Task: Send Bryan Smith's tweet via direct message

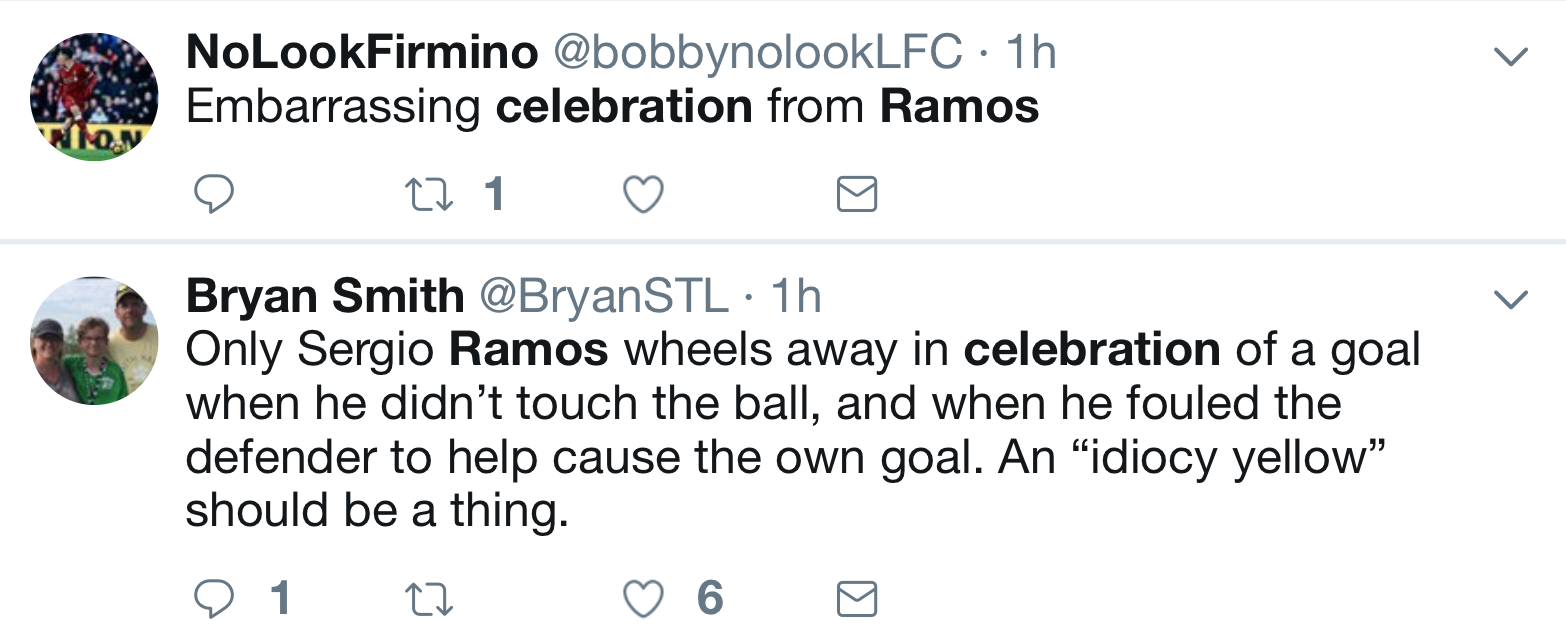Action: [x=856, y=598]
